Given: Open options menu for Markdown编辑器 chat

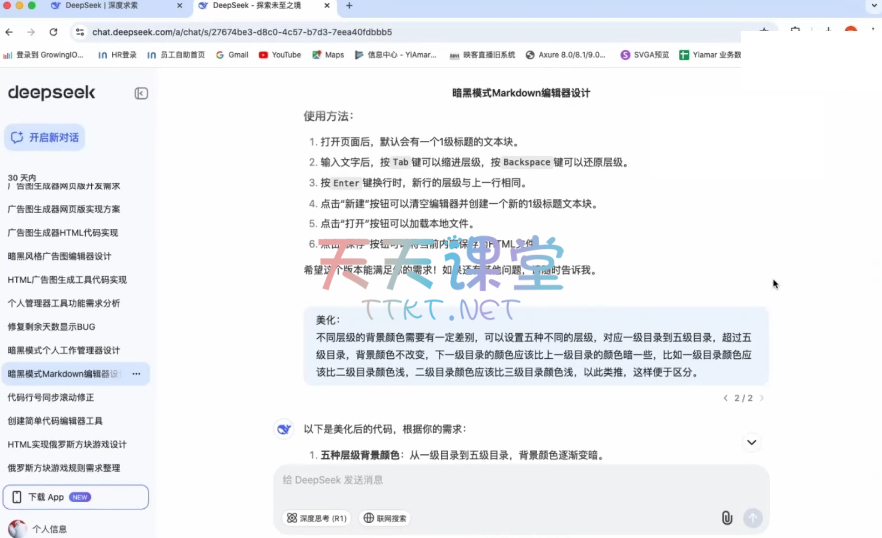Looking at the screenshot, I should [x=136, y=374].
